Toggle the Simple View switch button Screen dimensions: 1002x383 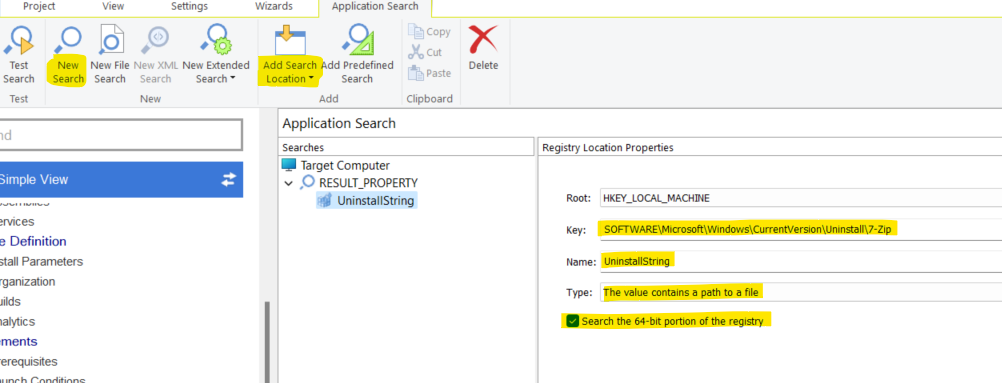[x=229, y=180]
